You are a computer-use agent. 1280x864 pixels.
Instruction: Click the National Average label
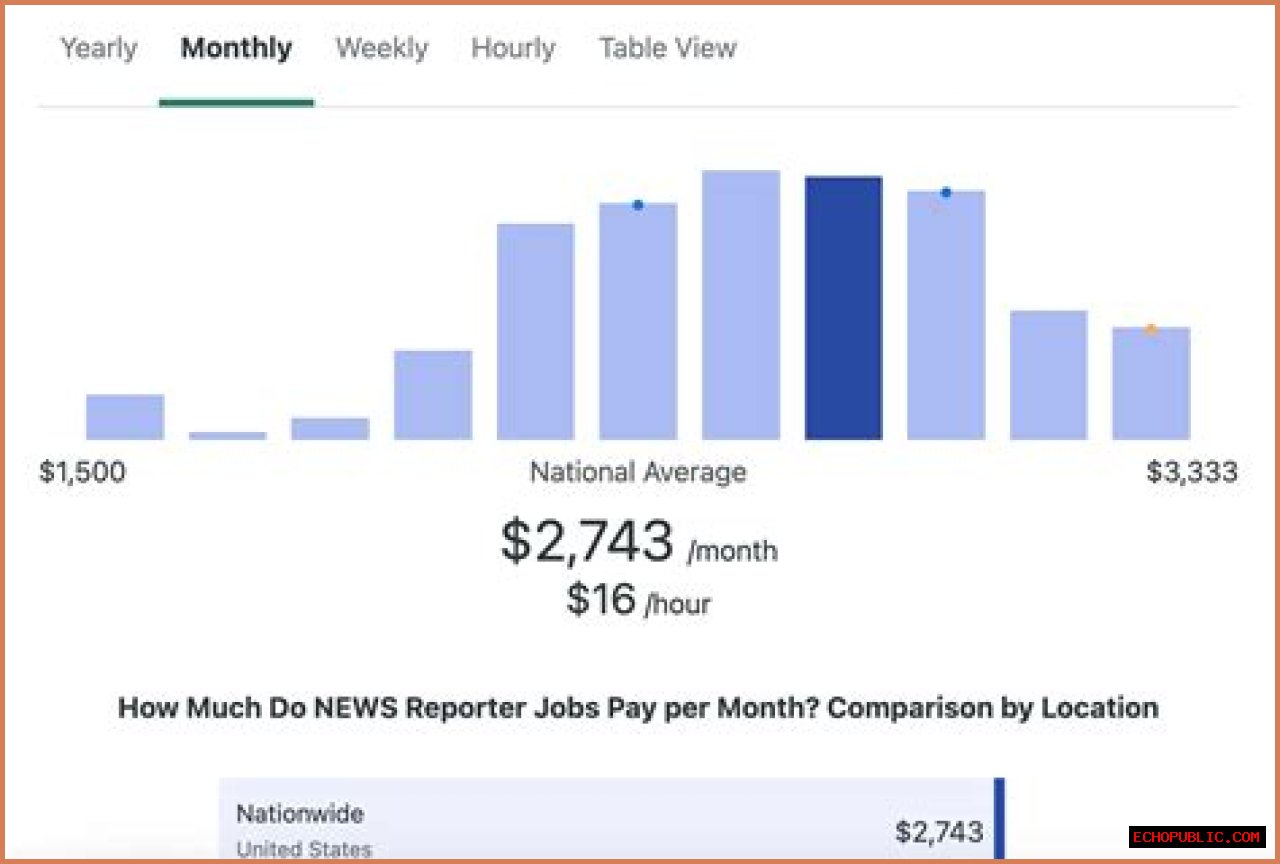click(x=638, y=472)
